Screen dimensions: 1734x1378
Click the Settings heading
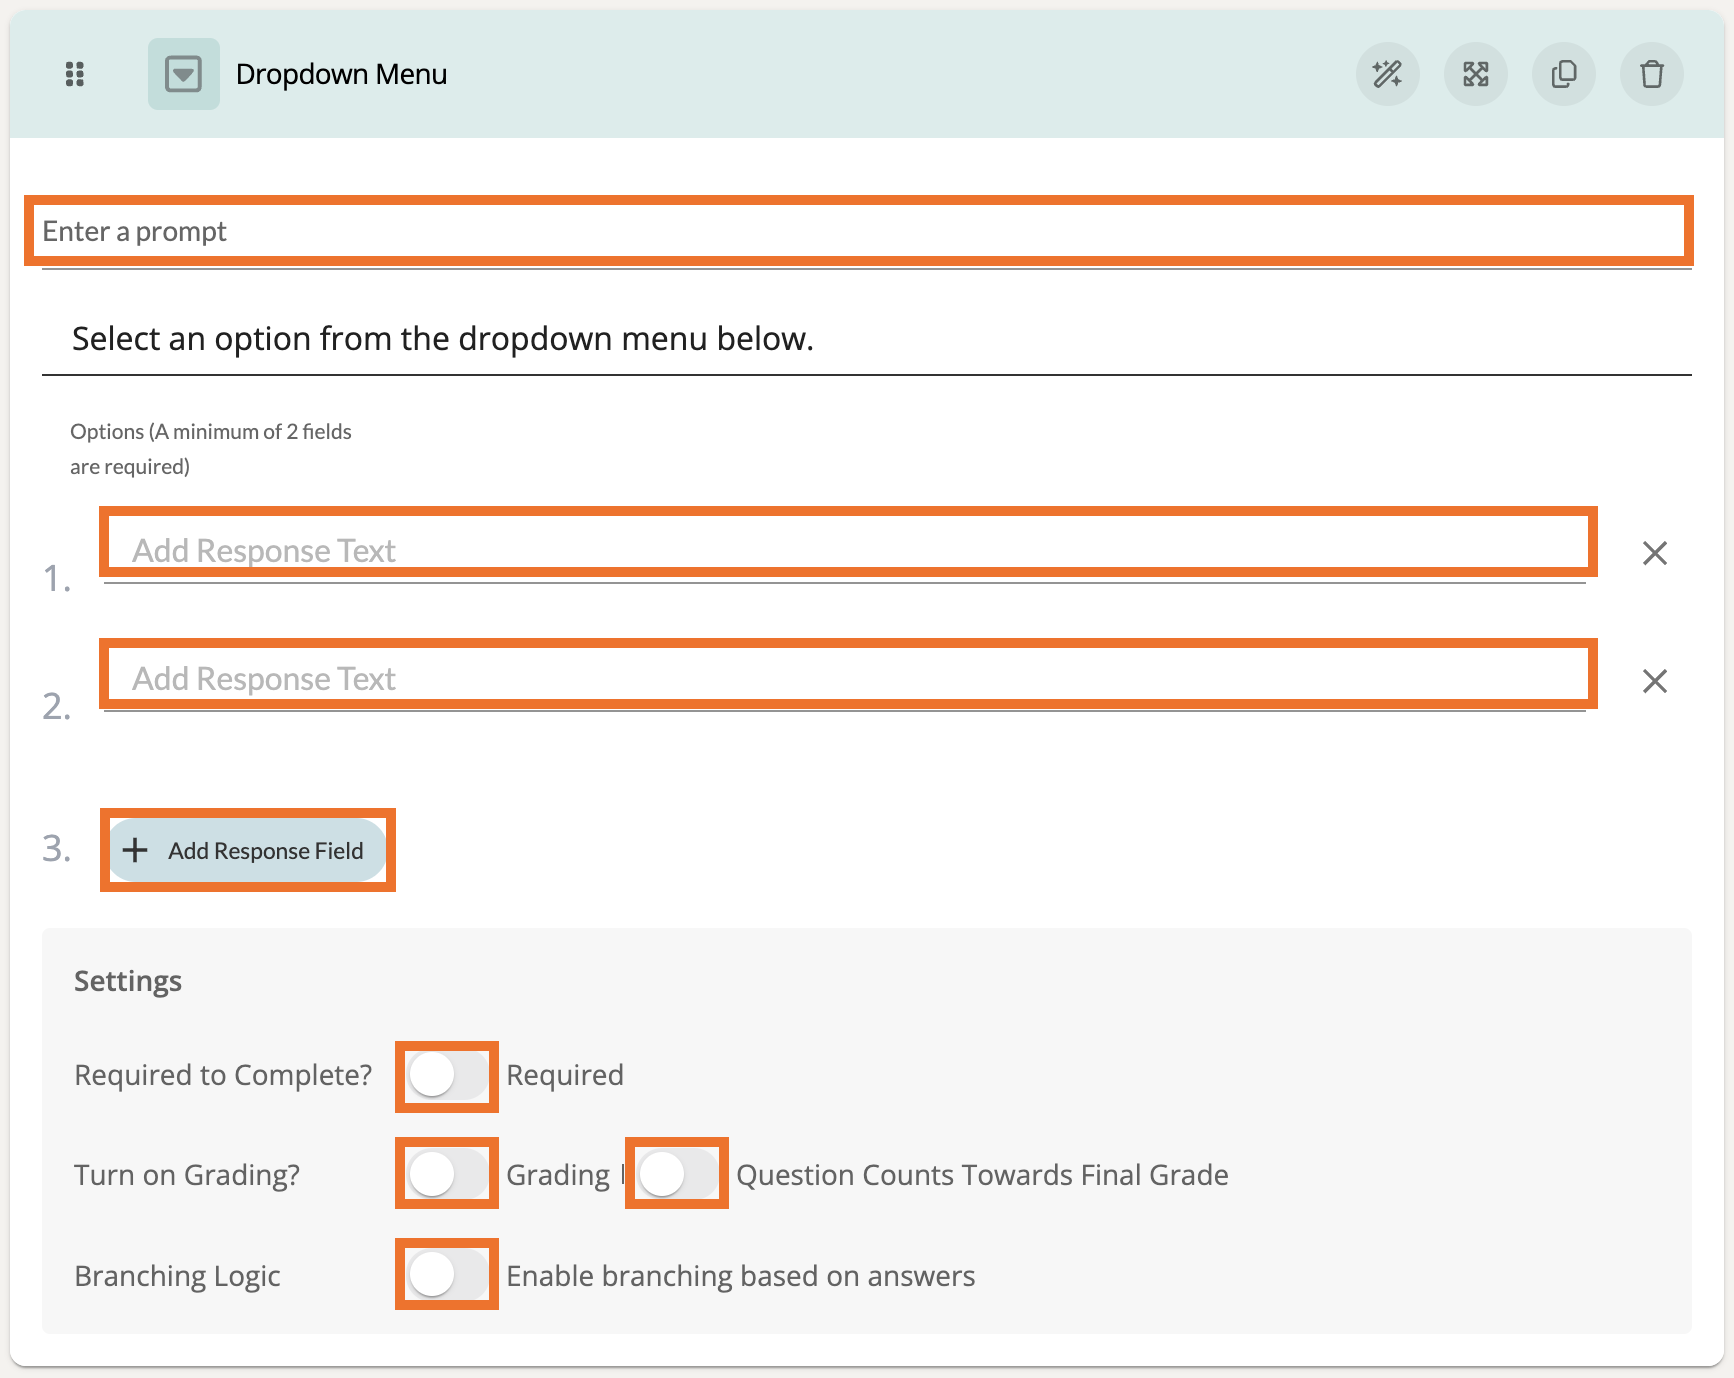pyautogui.click(x=128, y=981)
